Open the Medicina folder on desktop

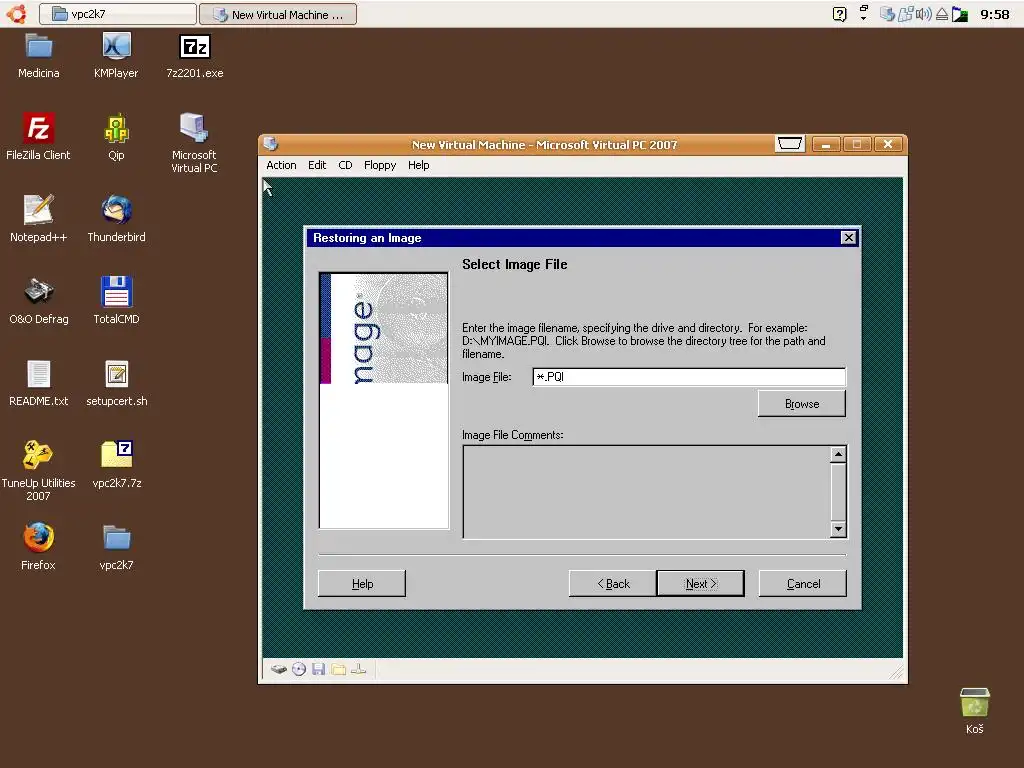39,56
